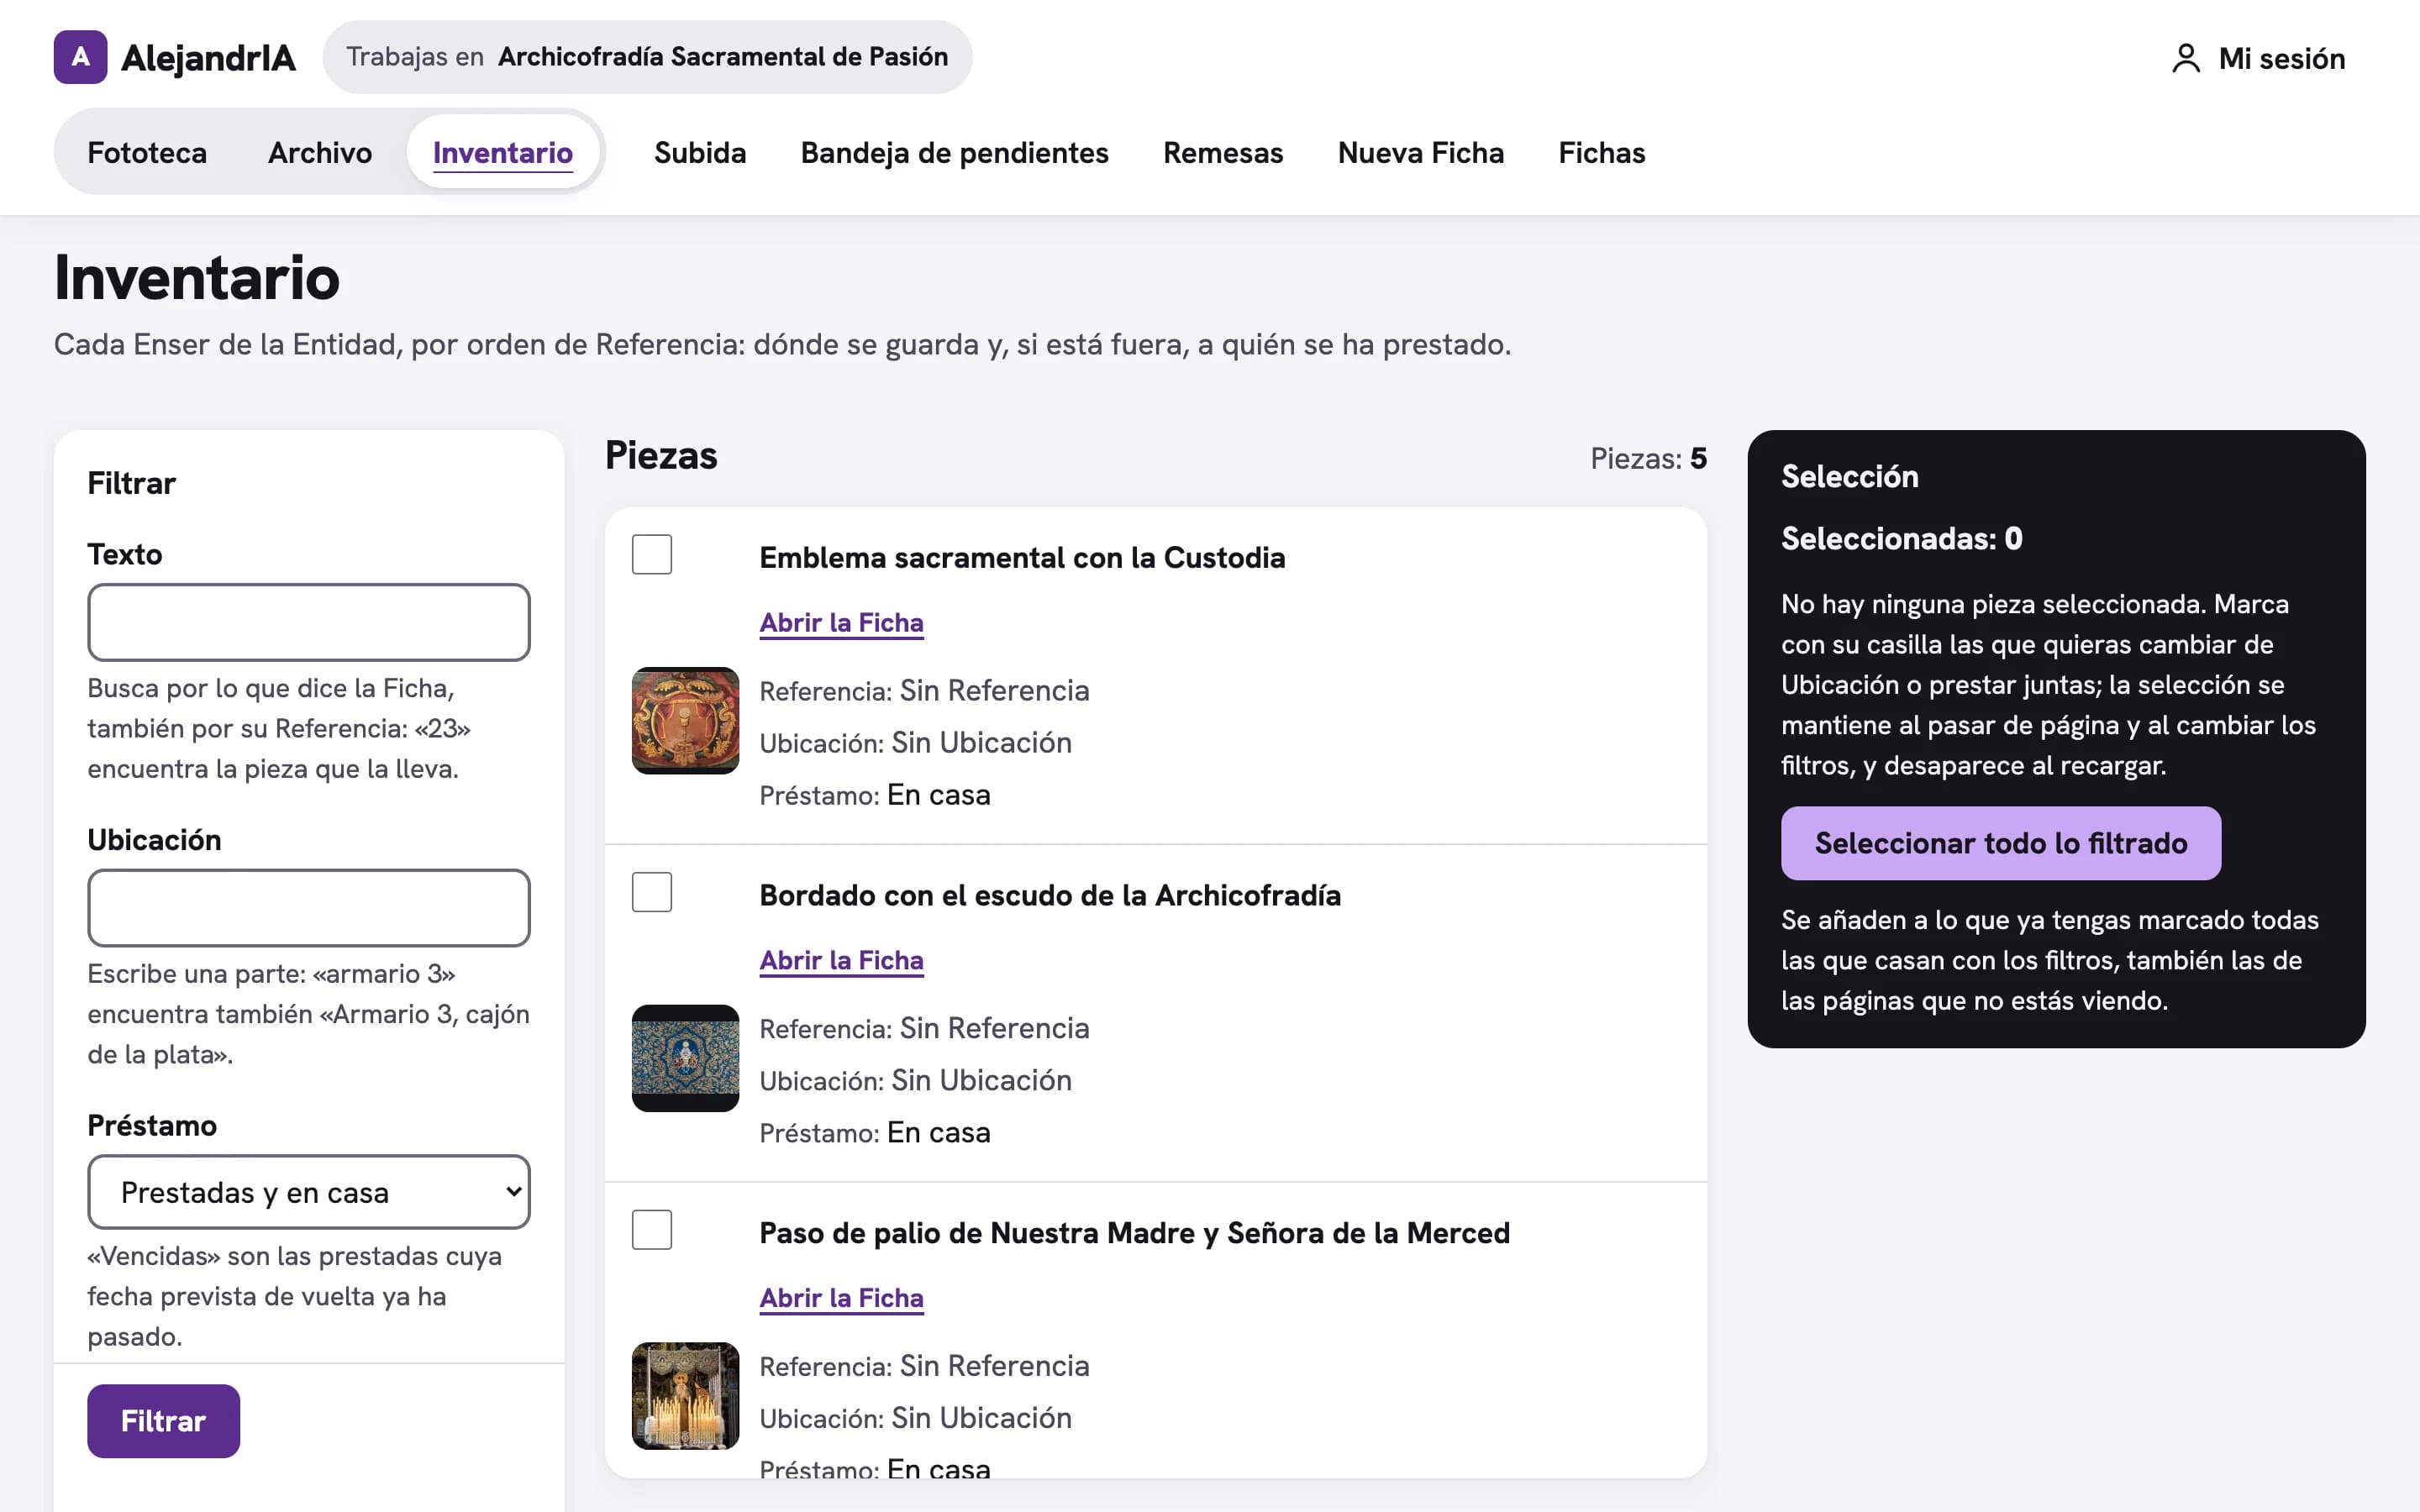
Task: Open the Nueva Ficha page
Action: [x=1421, y=152]
